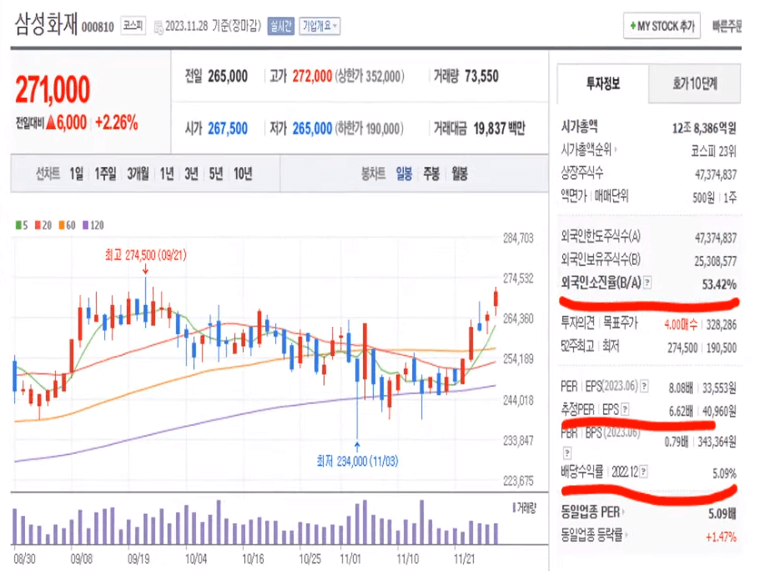Click the 거래량 value 73,550
Viewport: 758px width, 571px height.
tap(481, 76)
